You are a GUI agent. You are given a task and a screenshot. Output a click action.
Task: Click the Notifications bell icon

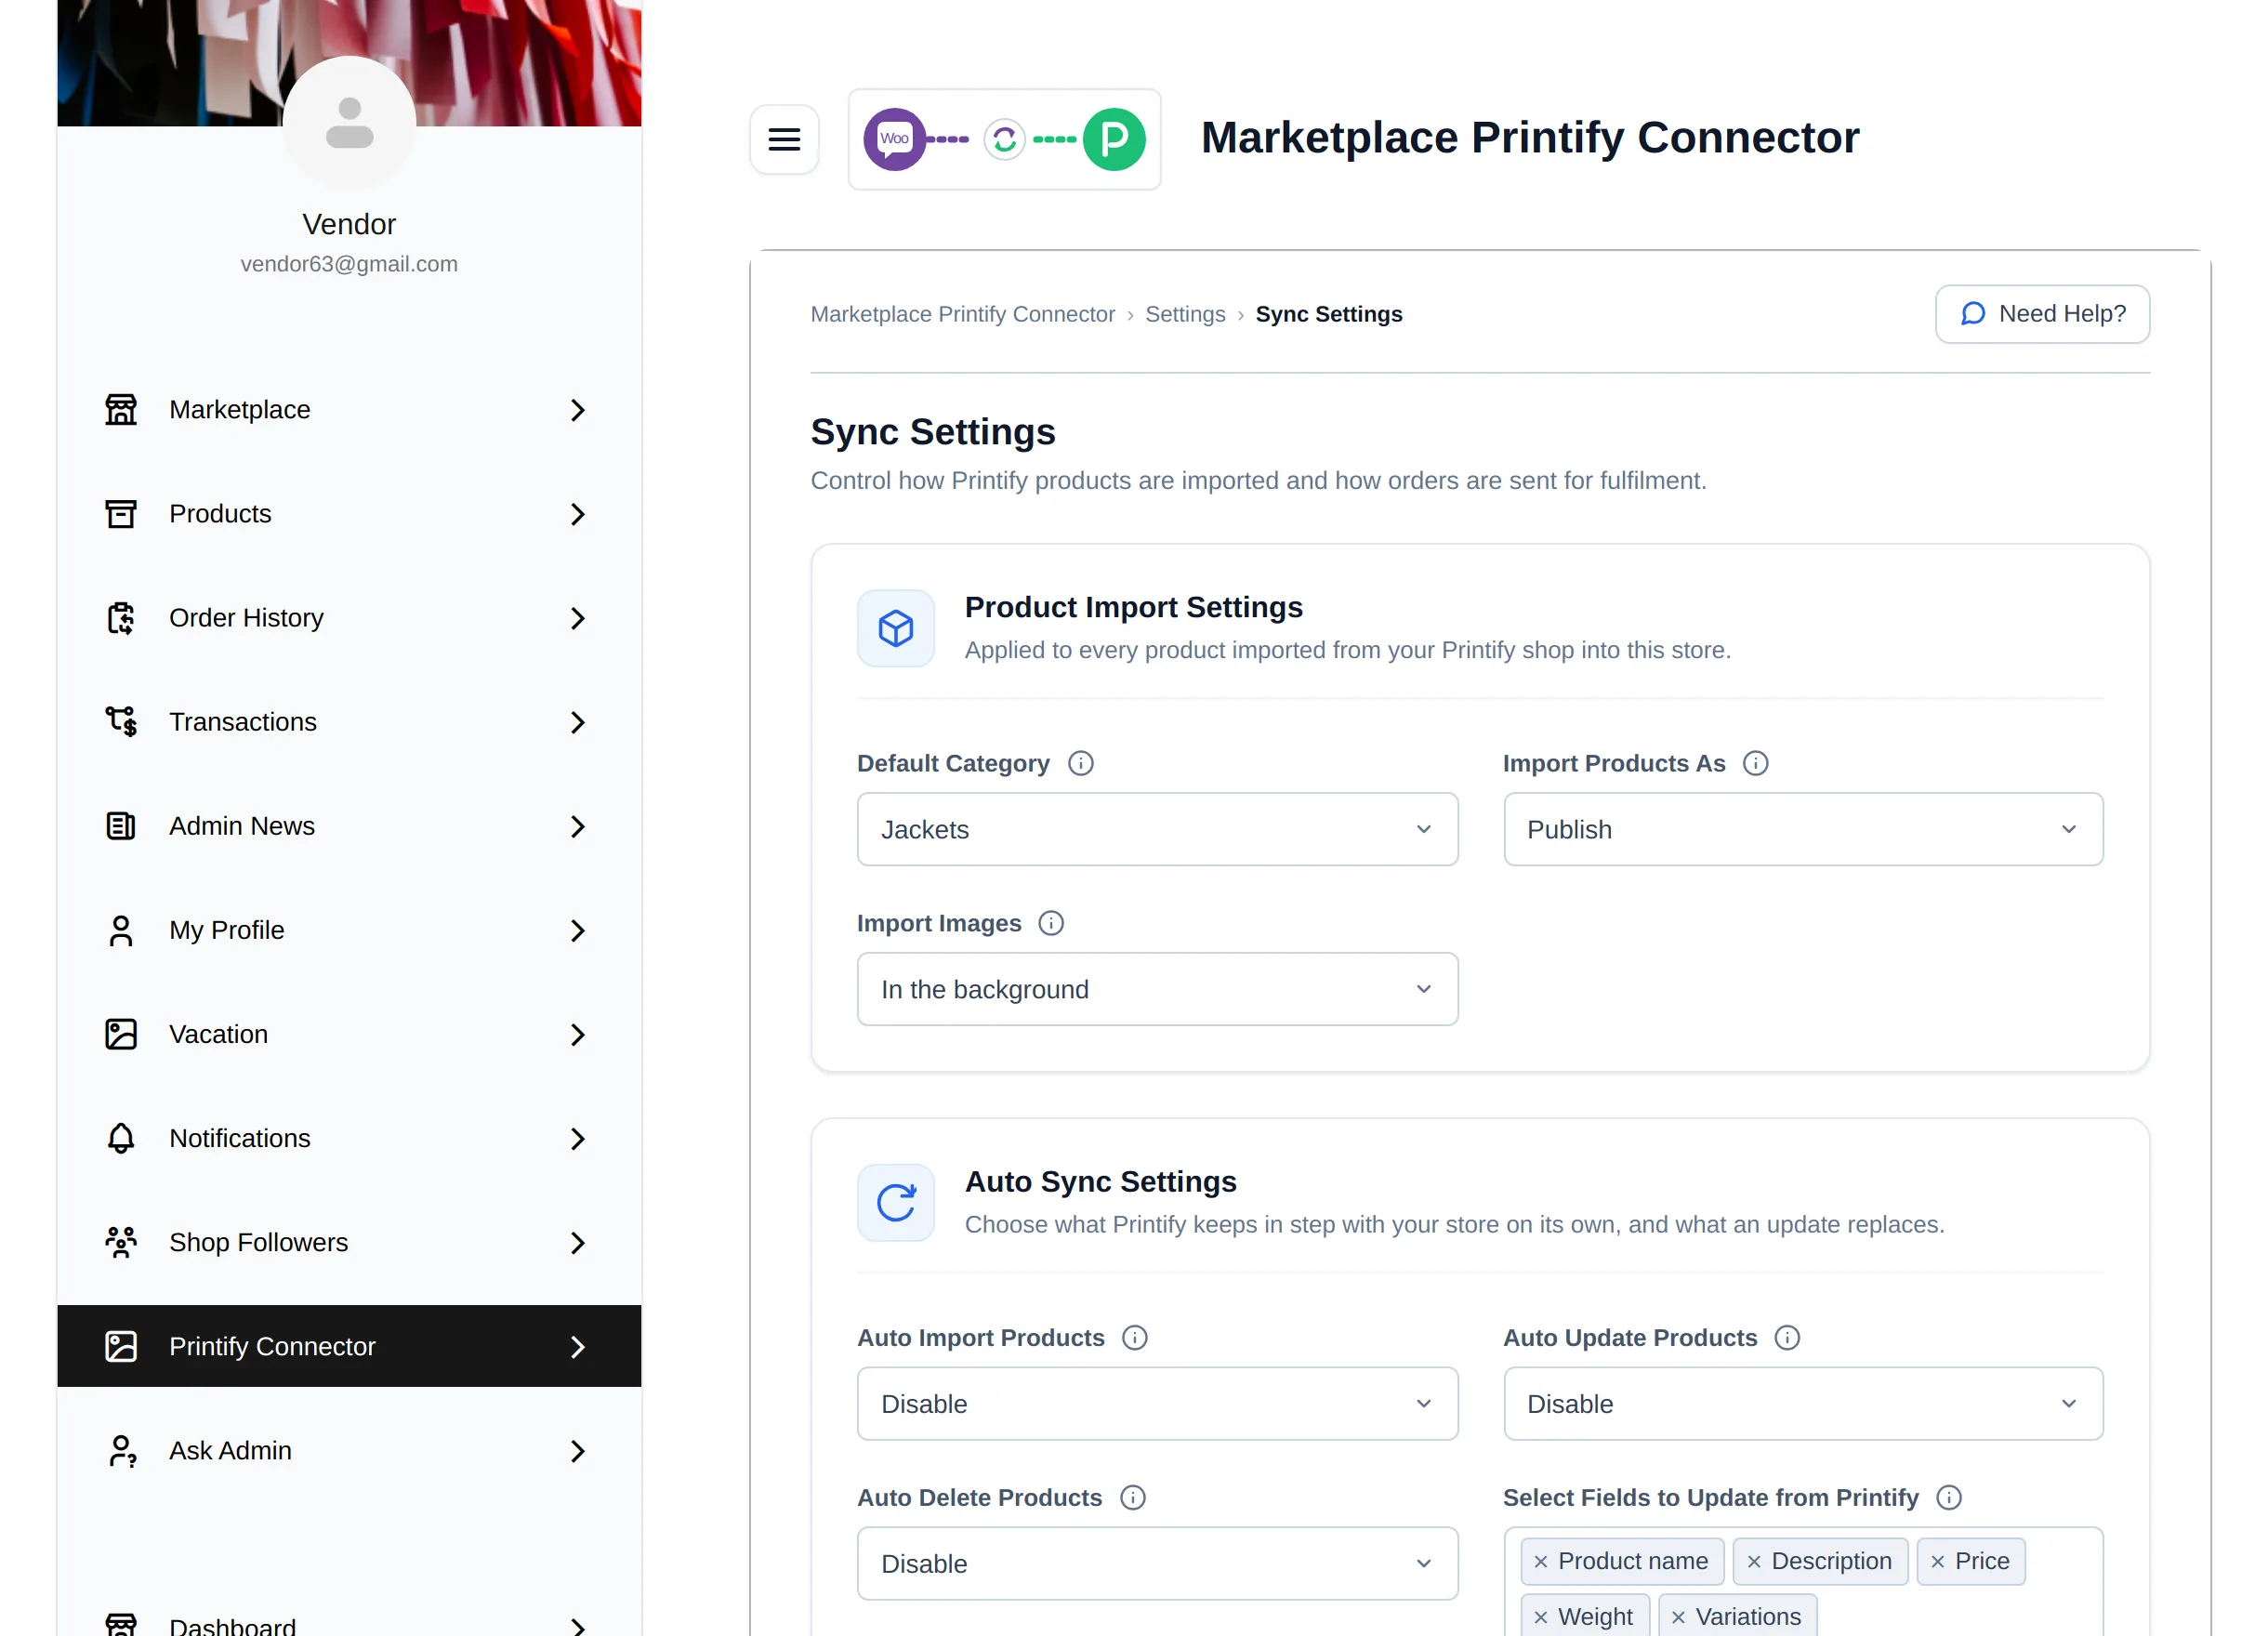pyautogui.click(x=121, y=1138)
